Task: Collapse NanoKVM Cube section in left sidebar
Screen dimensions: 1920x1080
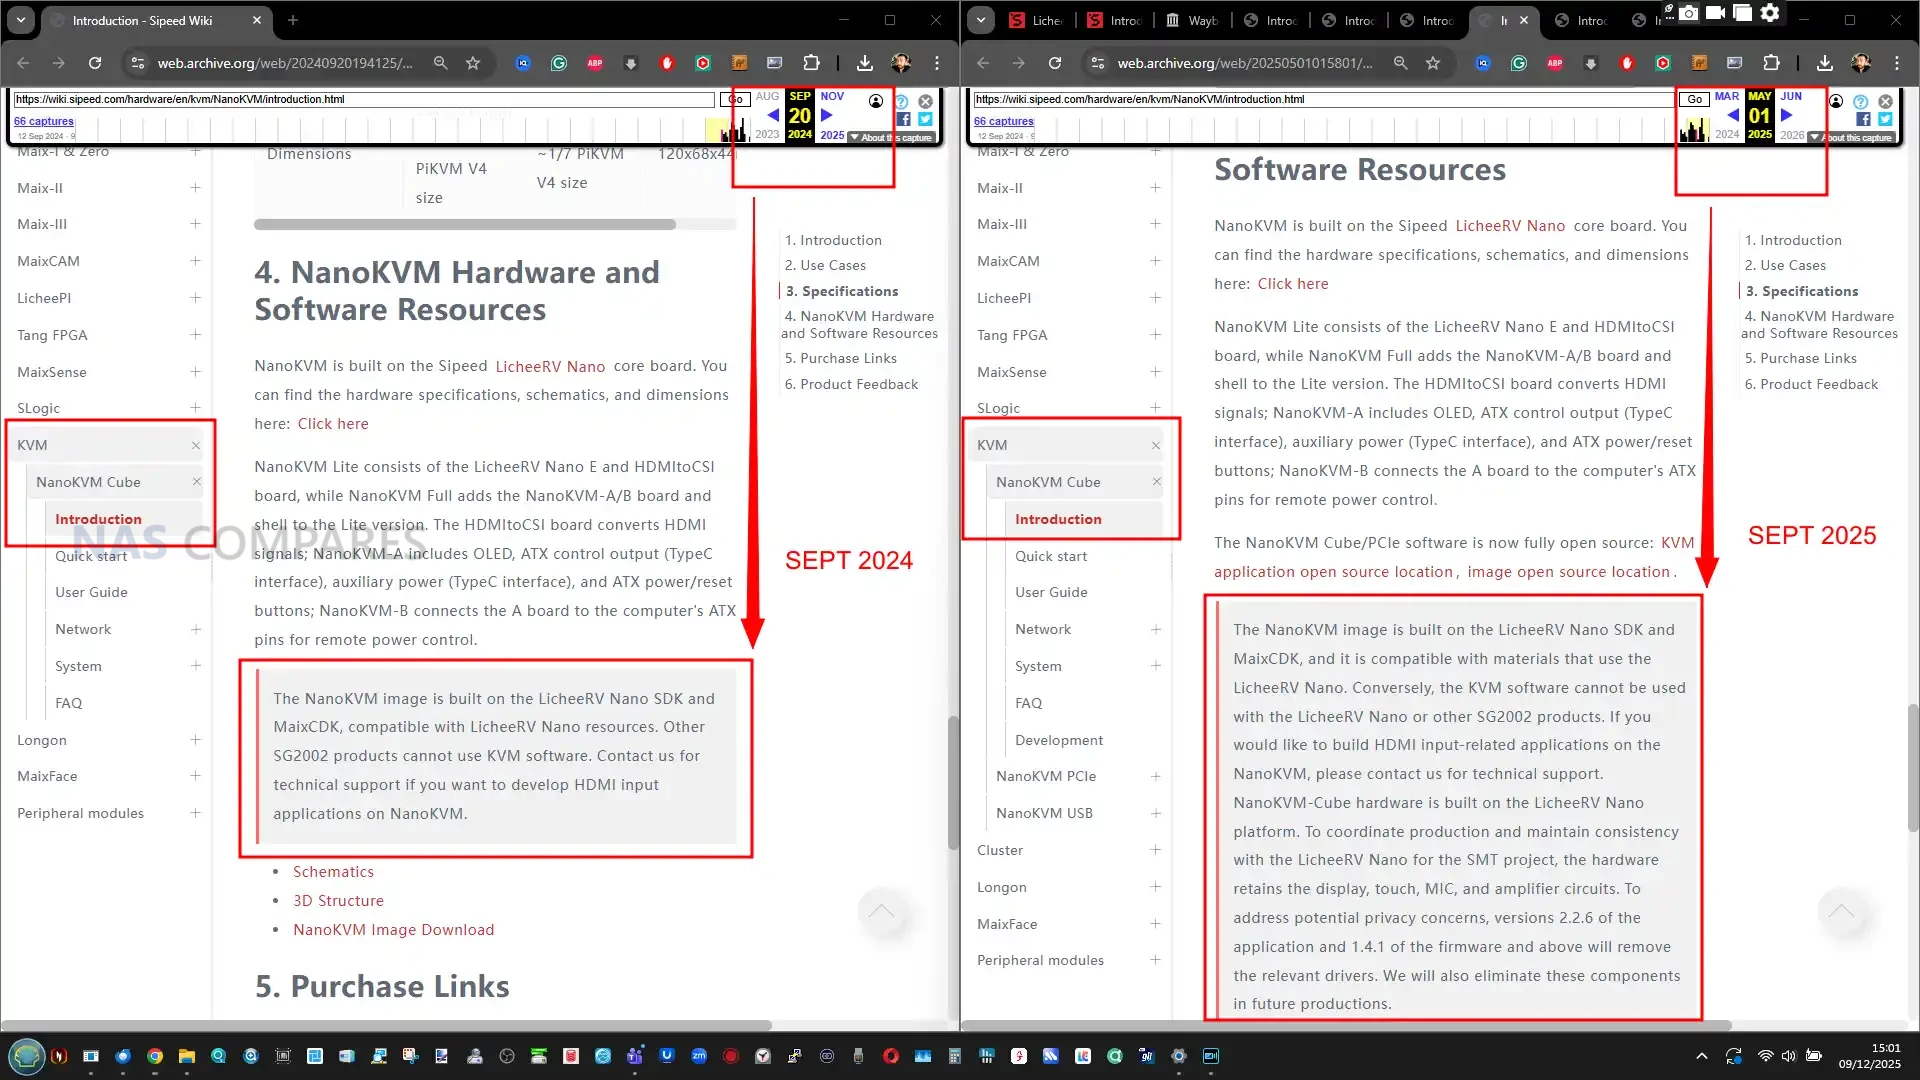Action: (x=196, y=482)
